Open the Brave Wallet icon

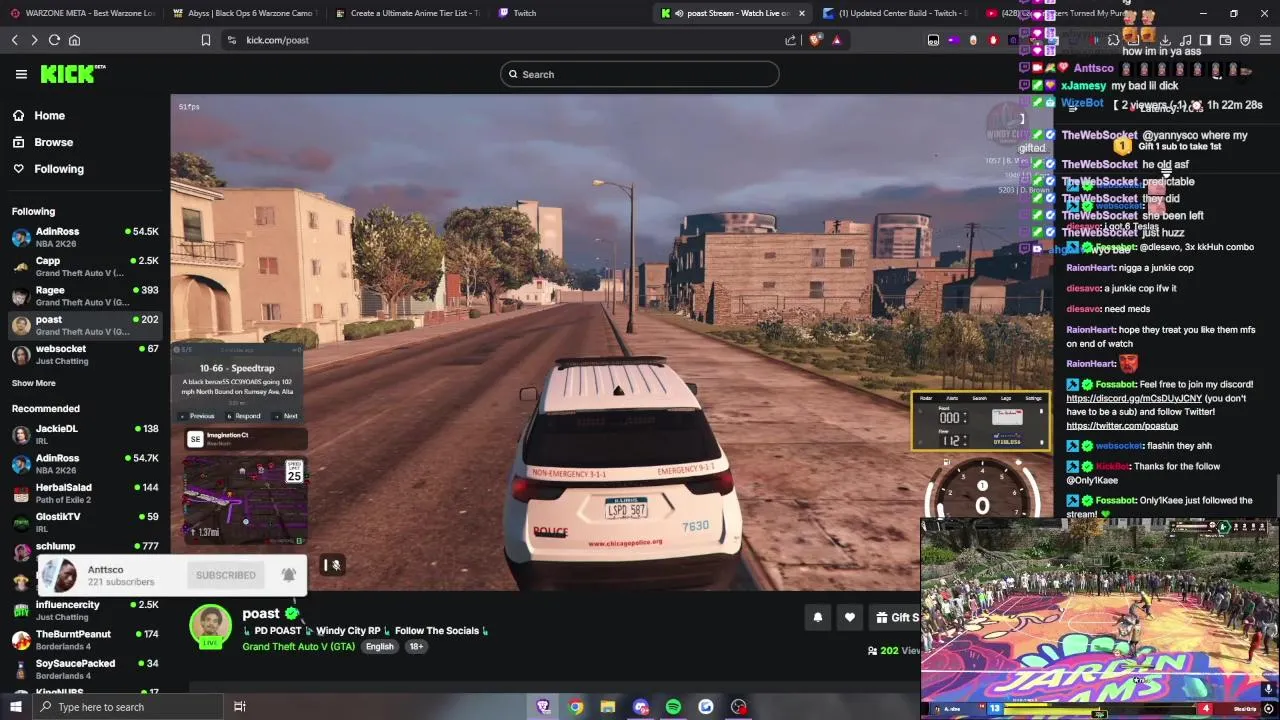pos(1225,40)
